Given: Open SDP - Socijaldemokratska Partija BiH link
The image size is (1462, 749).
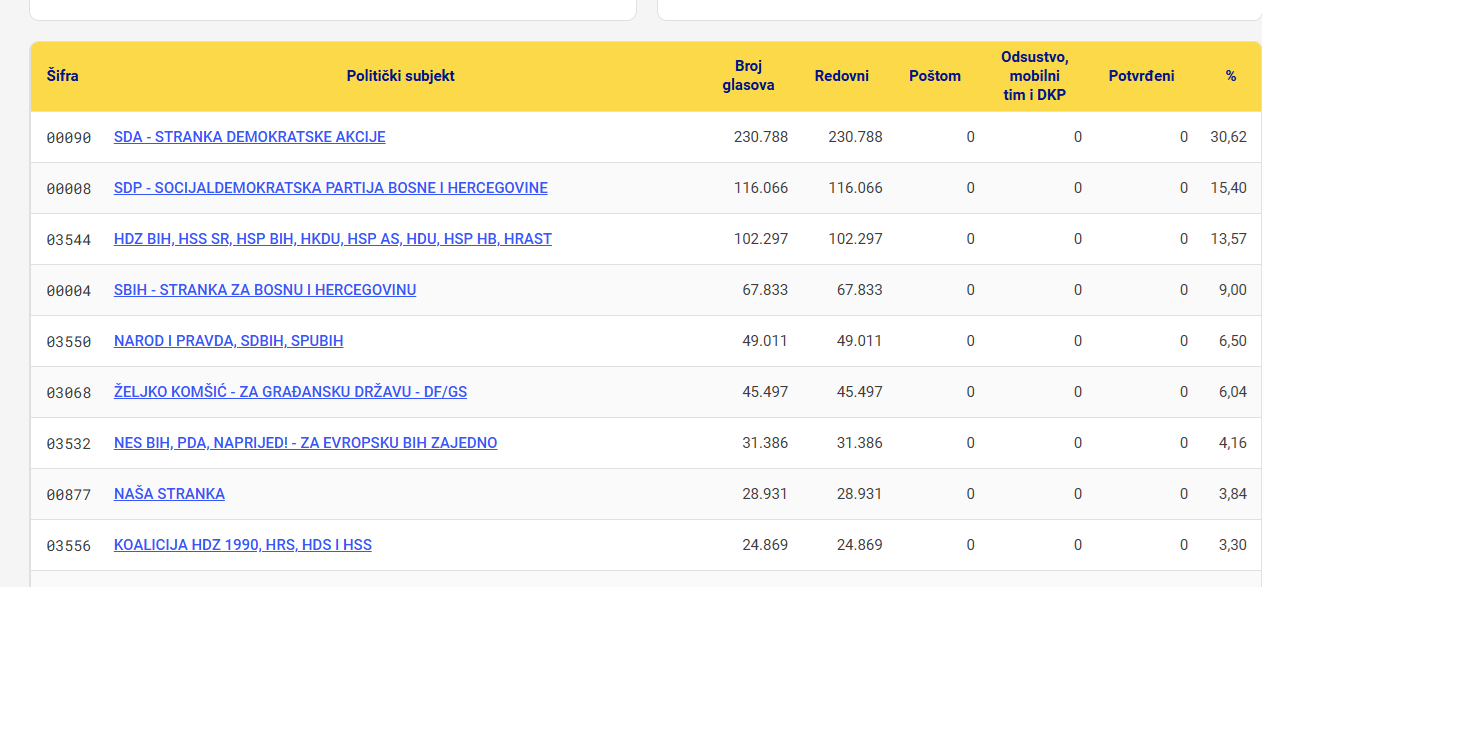Looking at the screenshot, I should [x=331, y=188].
